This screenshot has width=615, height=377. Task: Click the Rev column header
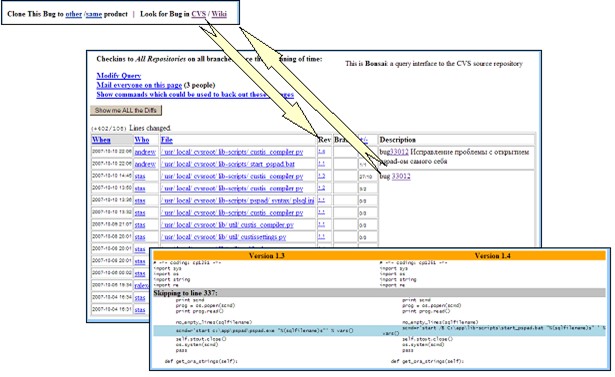click(324, 140)
